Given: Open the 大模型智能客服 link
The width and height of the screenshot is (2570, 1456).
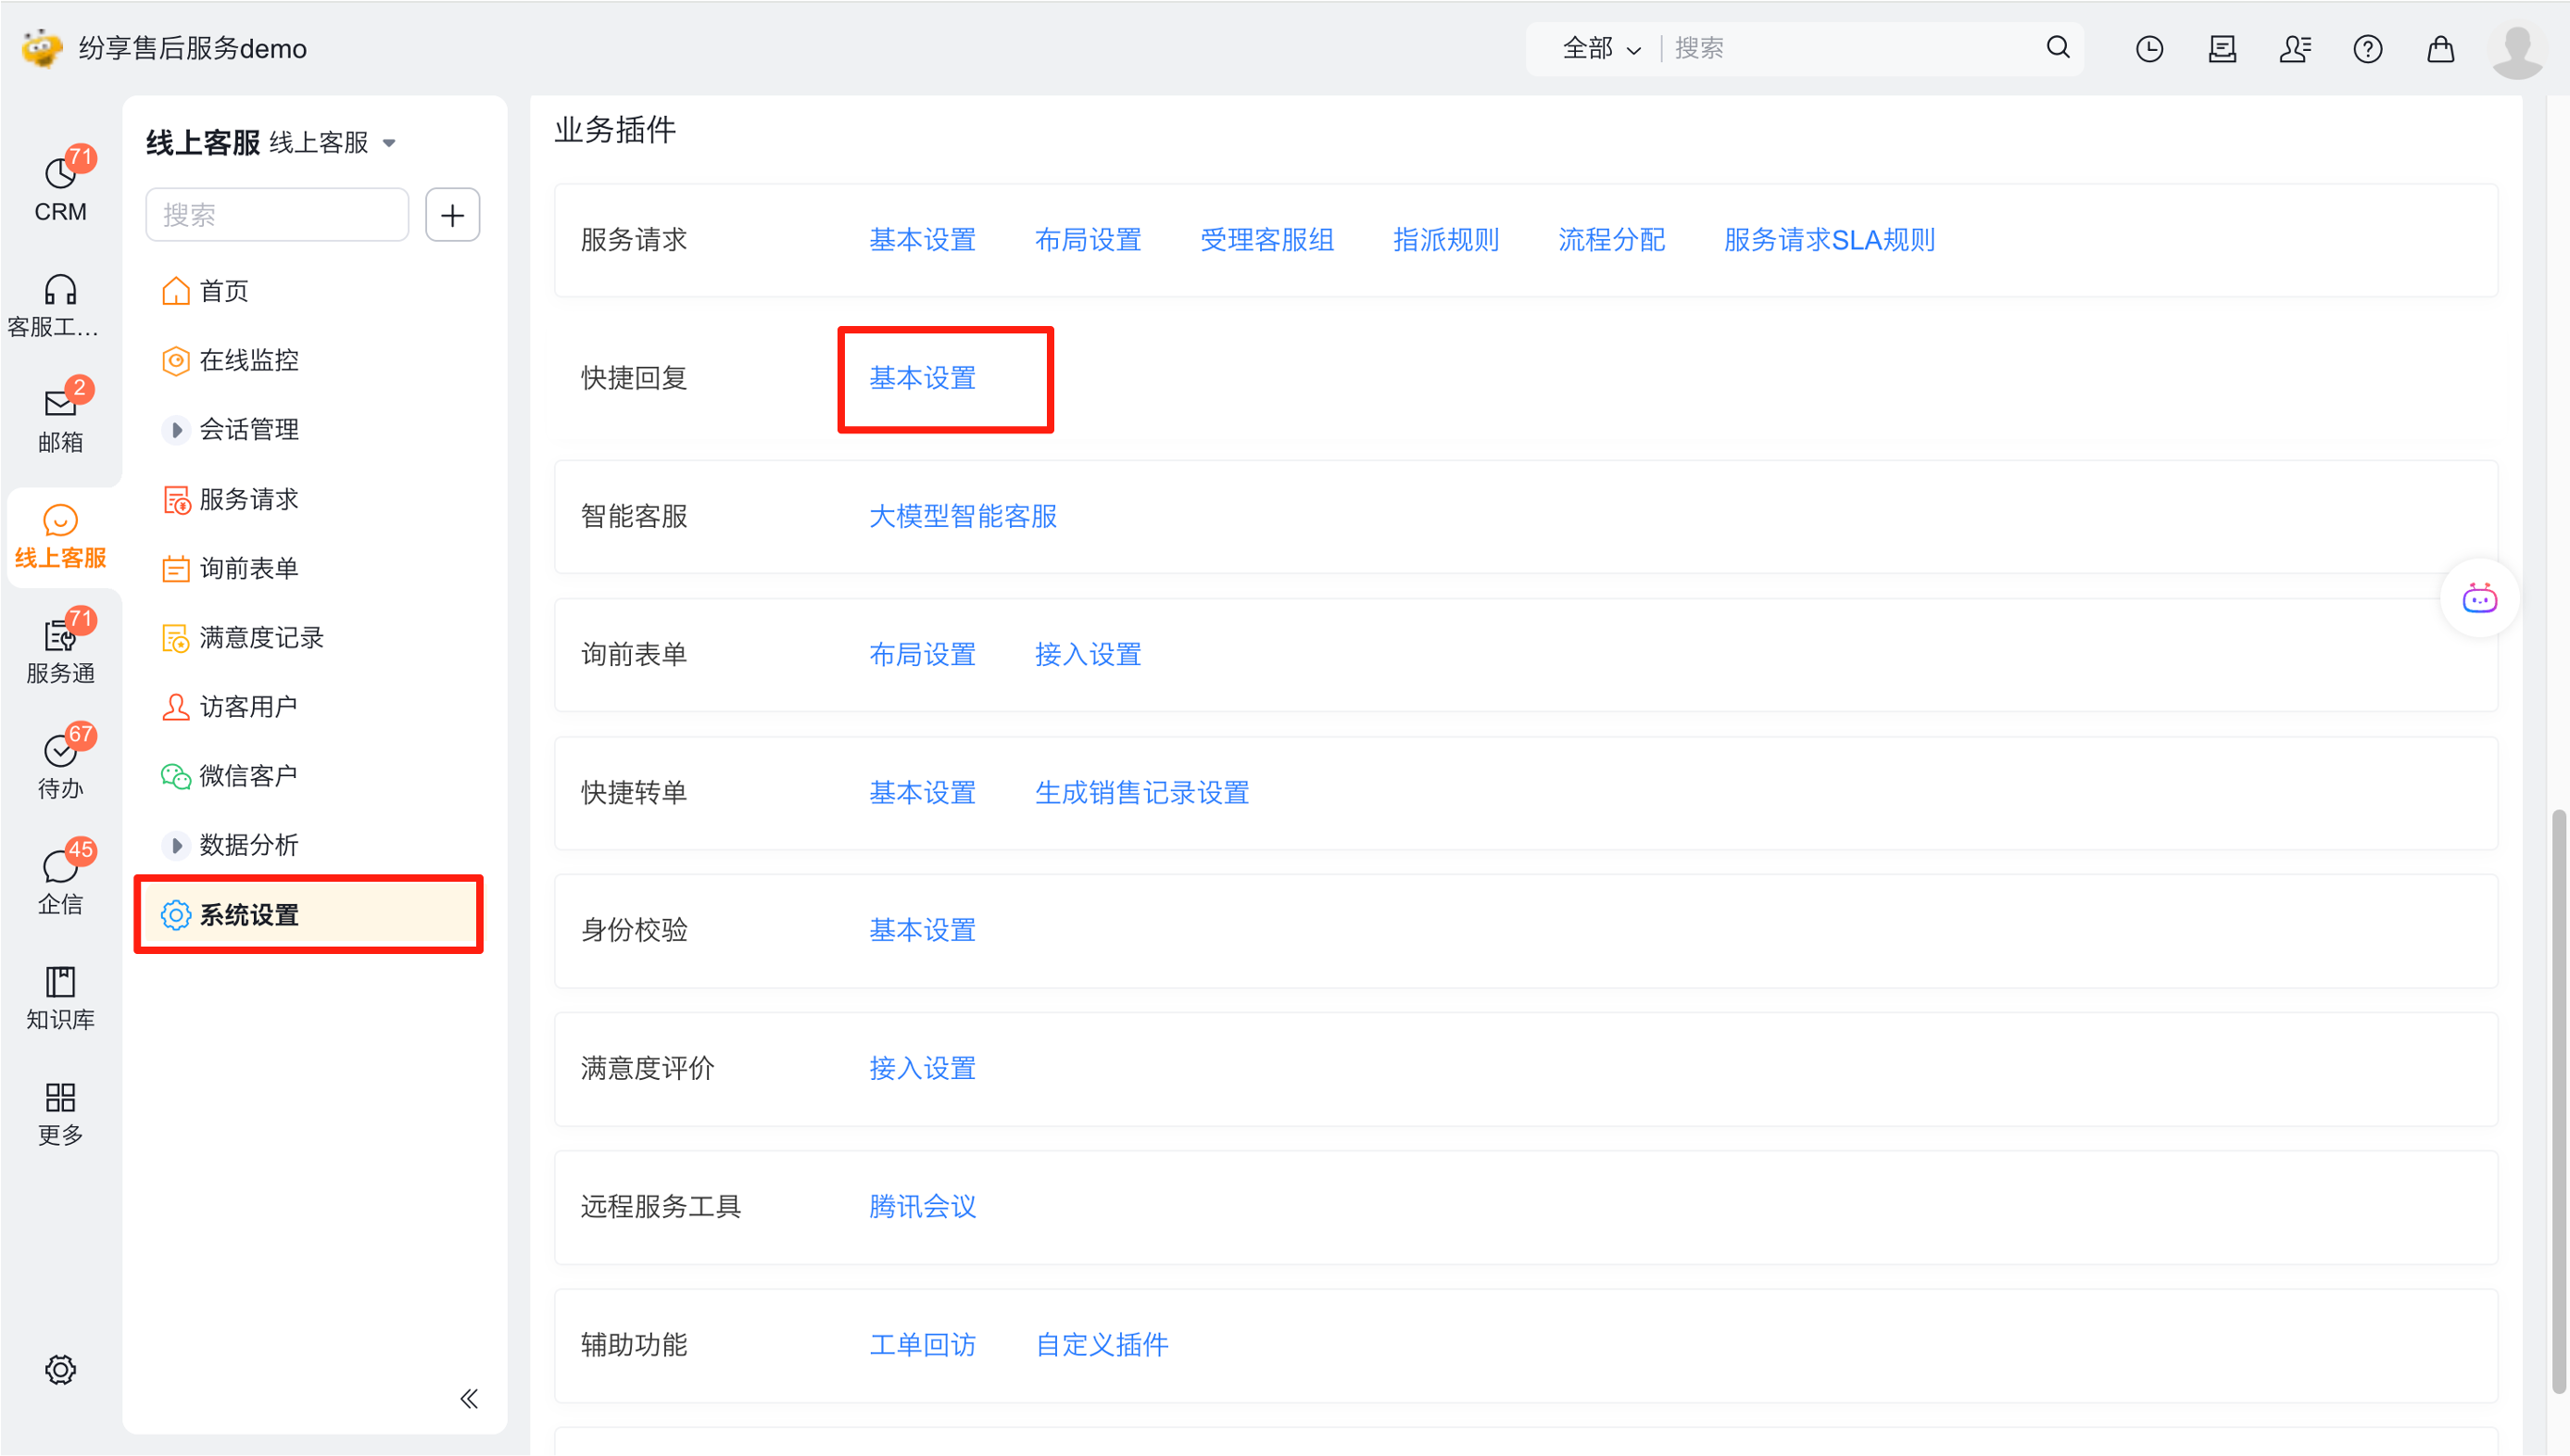Looking at the screenshot, I should [962, 516].
